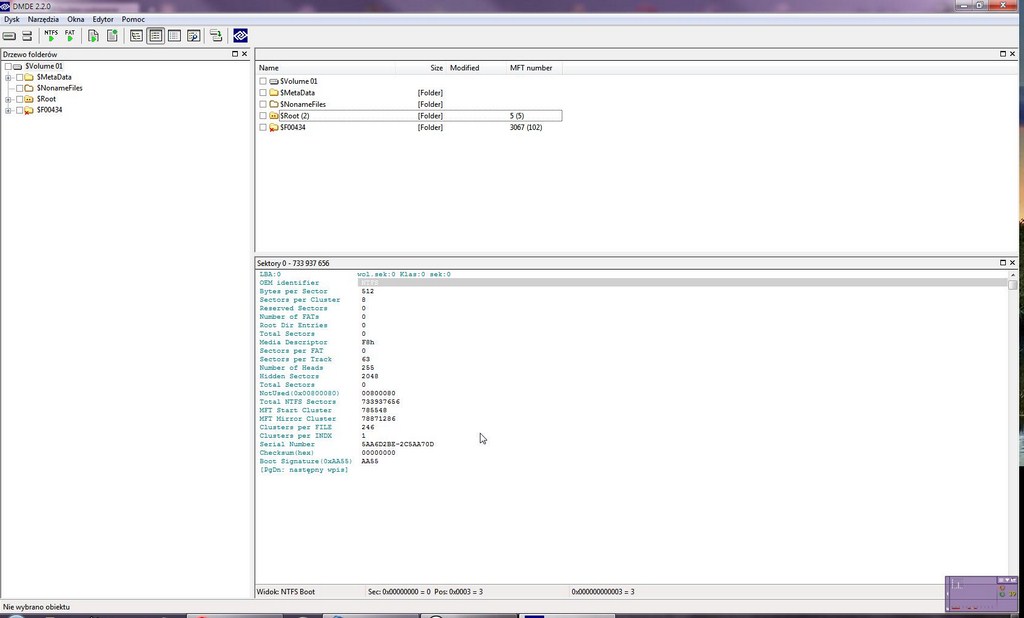Click the Total NTFS Sectors value 733937656
The width and height of the screenshot is (1024, 618).
(x=381, y=402)
